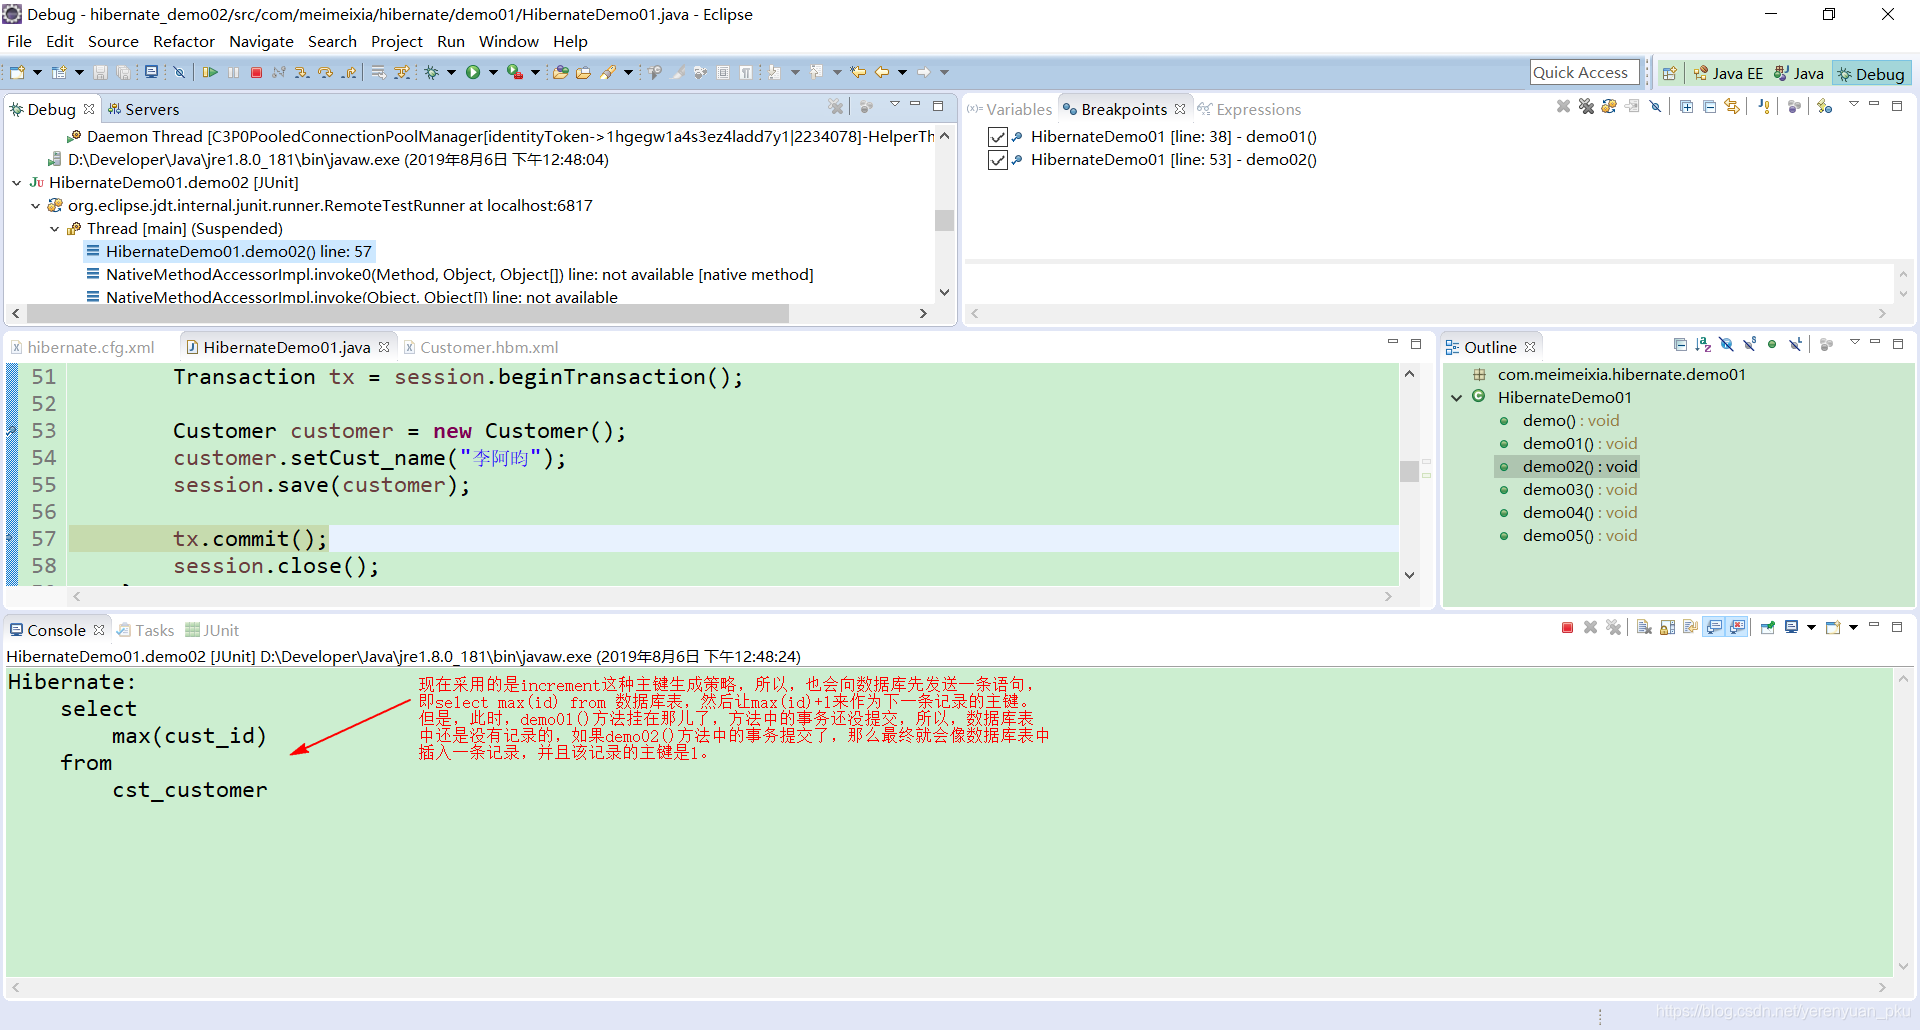Image resolution: width=1920 pixels, height=1030 pixels.
Task: Open the Debug button dropdown arrow
Action: [451, 72]
